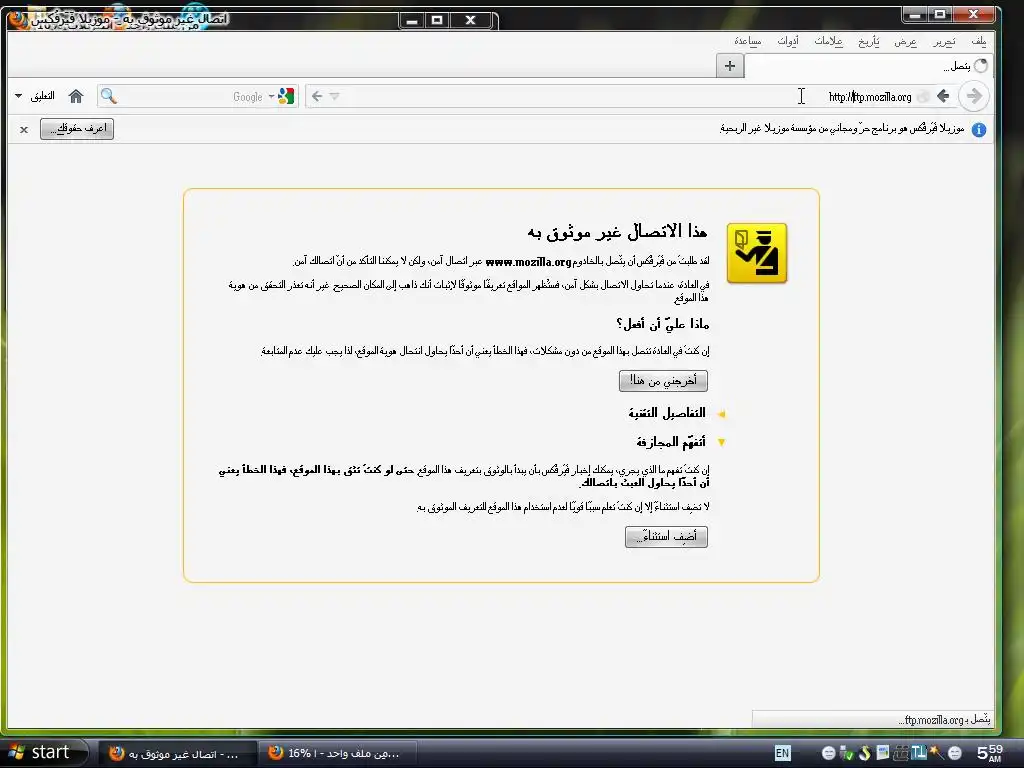Click the safely remove hardware tray icon
Viewport: 1024px width, 768px height.
point(846,753)
